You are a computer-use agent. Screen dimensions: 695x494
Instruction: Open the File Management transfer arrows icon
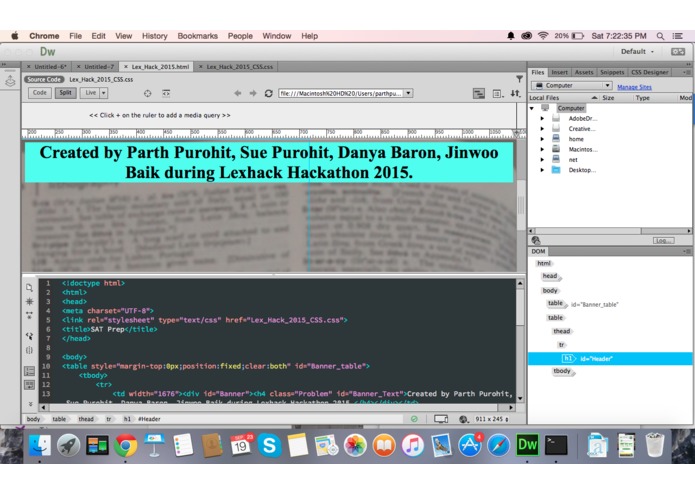pos(515,93)
